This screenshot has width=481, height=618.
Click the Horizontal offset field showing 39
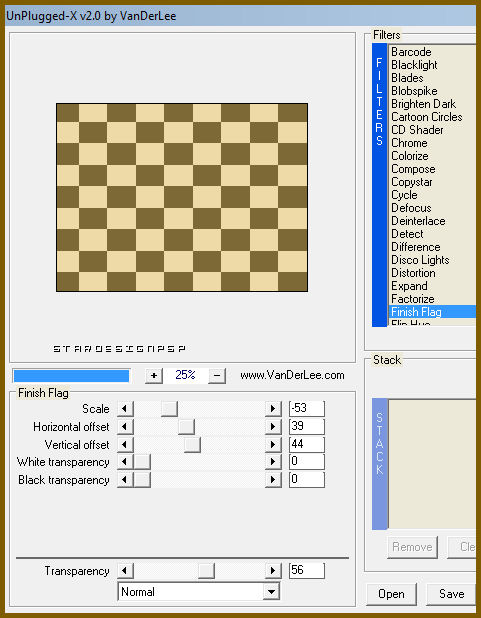tap(307, 426)
